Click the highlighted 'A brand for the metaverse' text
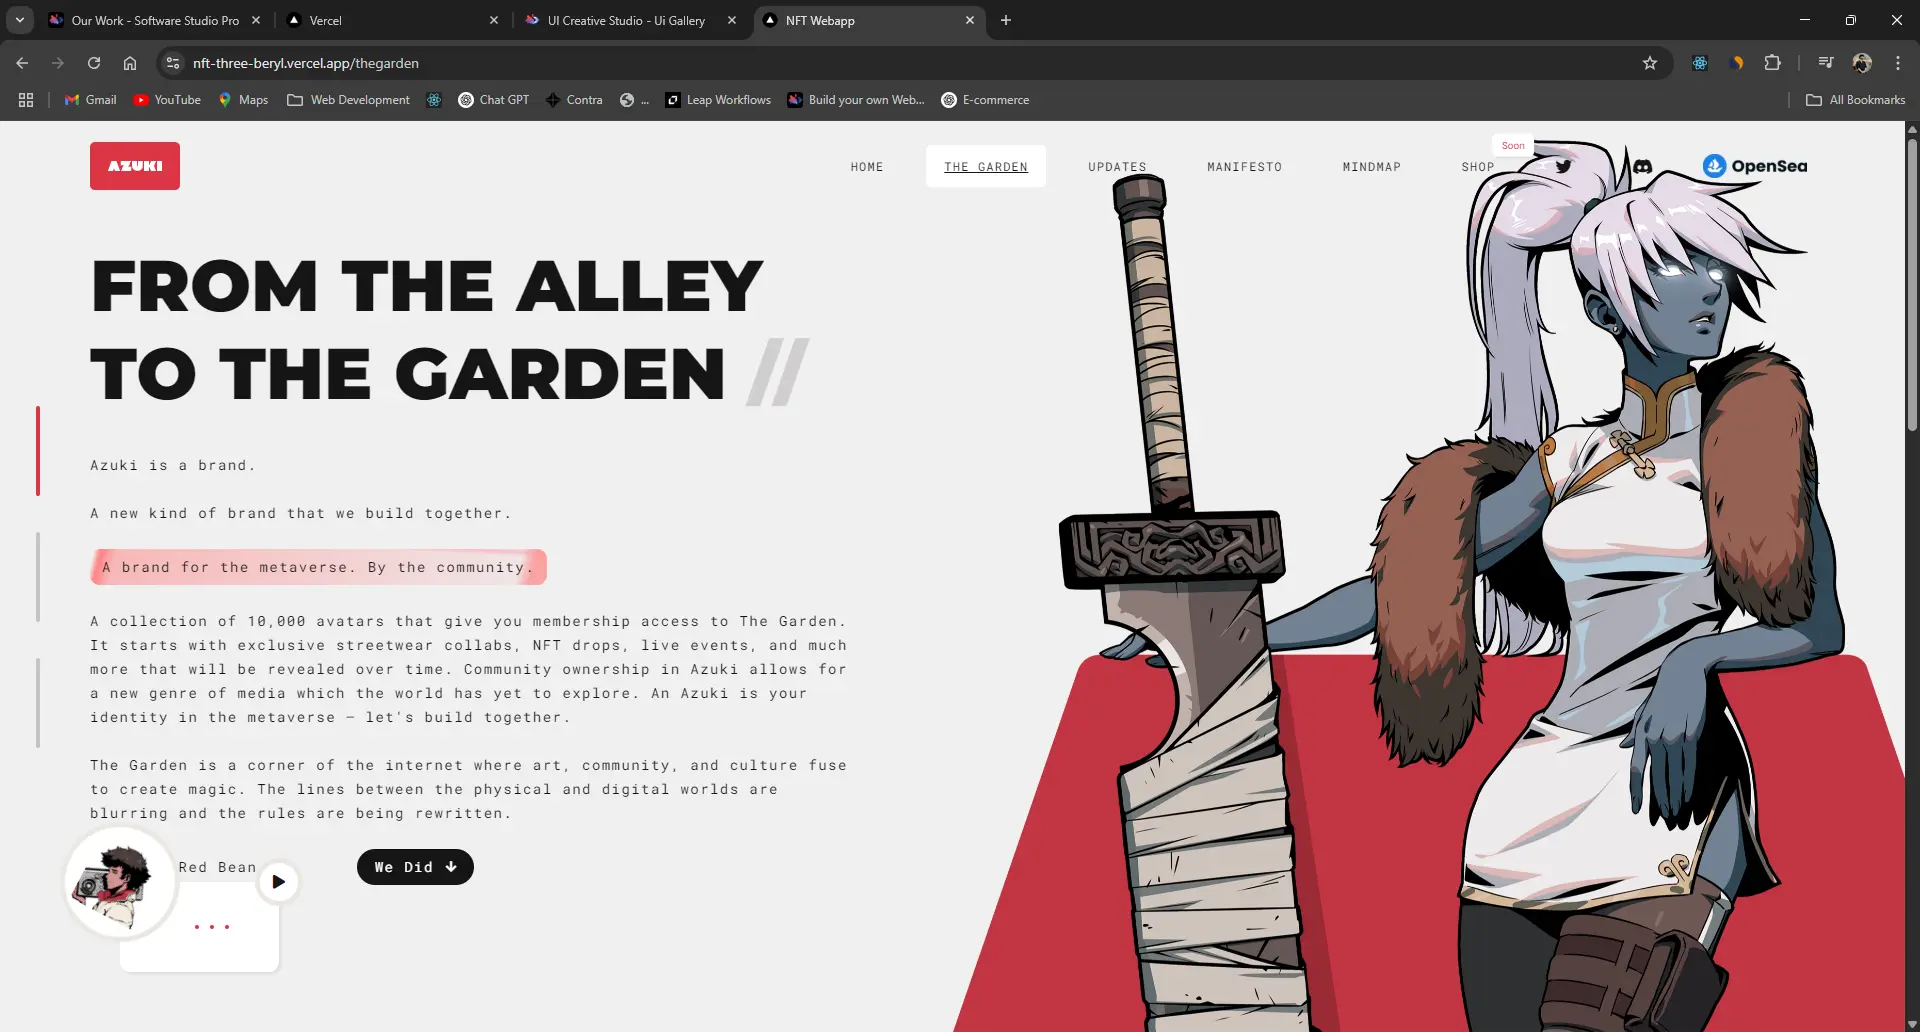The height and width of the screenshot is (1032, 1920). (318, 567)
